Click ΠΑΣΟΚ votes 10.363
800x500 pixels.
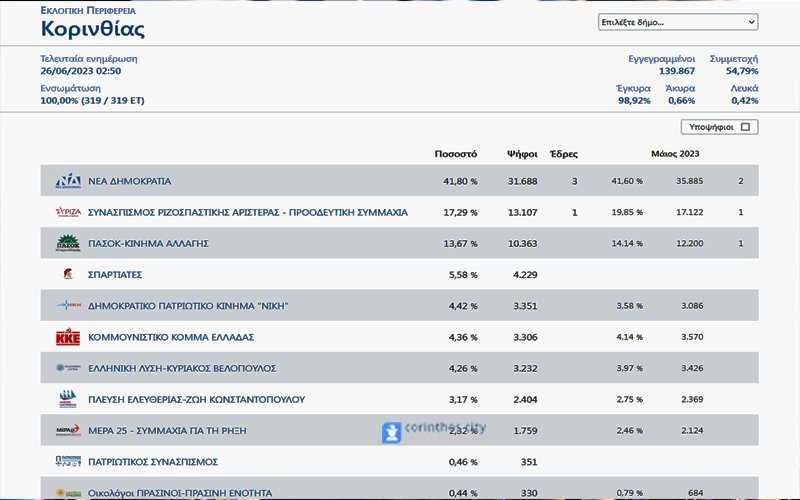522,243
